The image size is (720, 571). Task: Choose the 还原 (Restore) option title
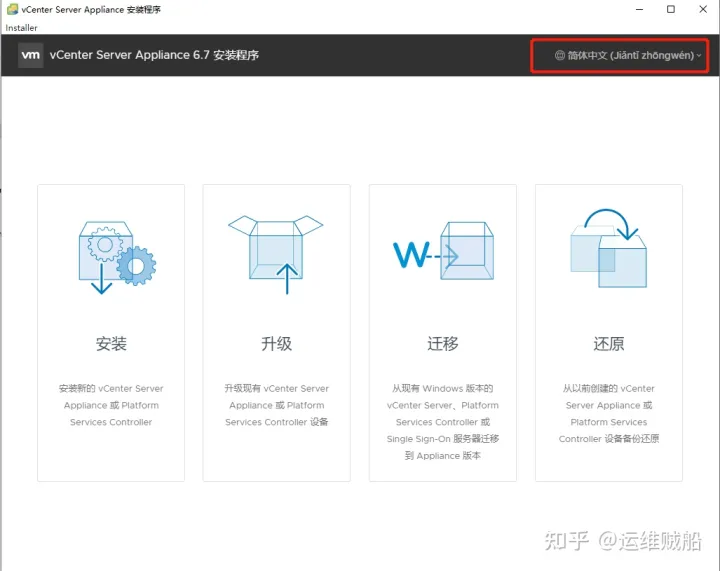(x=608, y=343)
